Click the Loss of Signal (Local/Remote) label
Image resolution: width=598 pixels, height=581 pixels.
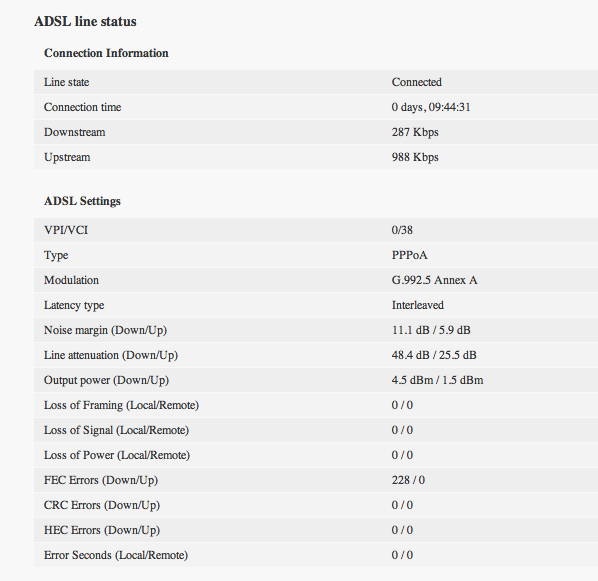116,430
